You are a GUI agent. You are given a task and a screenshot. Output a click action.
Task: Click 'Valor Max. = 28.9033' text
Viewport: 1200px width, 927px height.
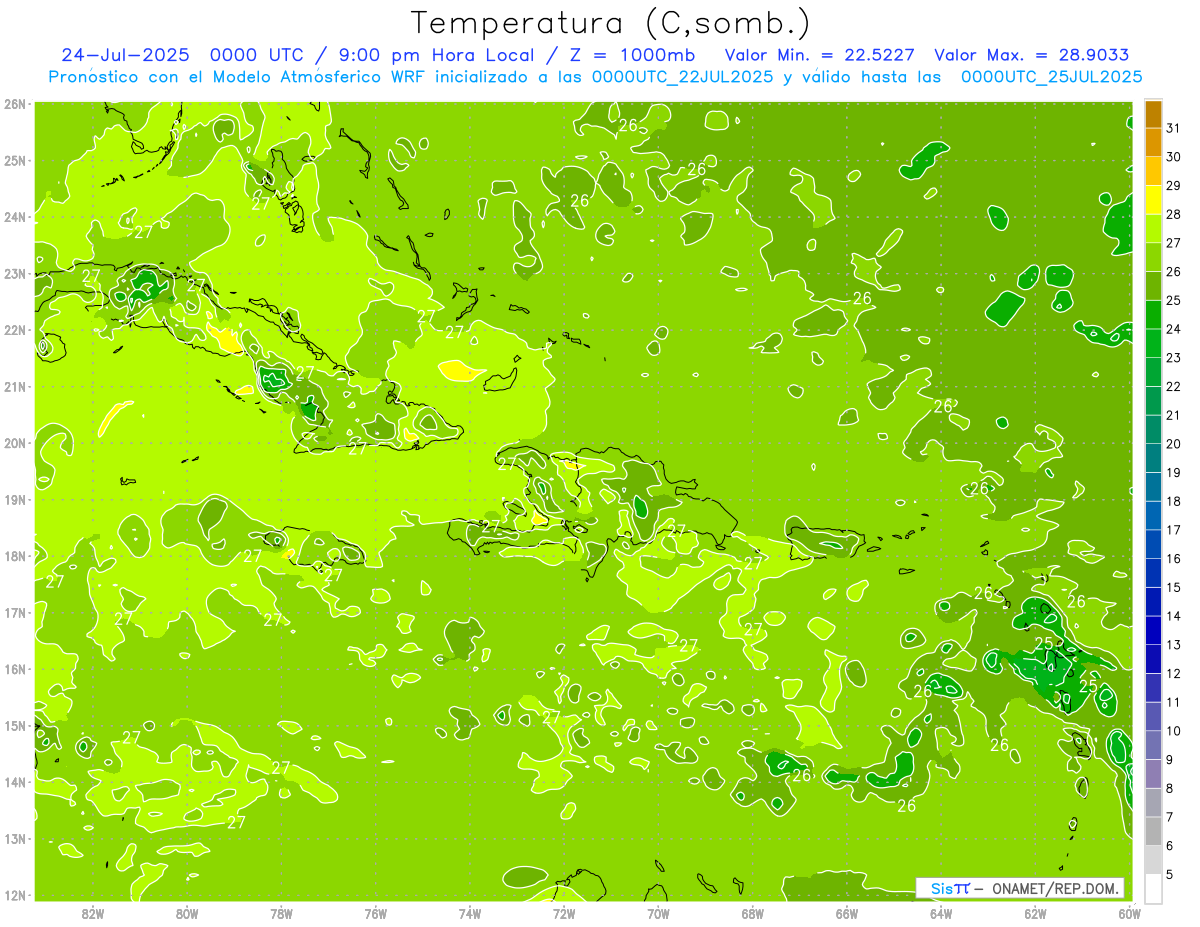[x=1034, y=55]
